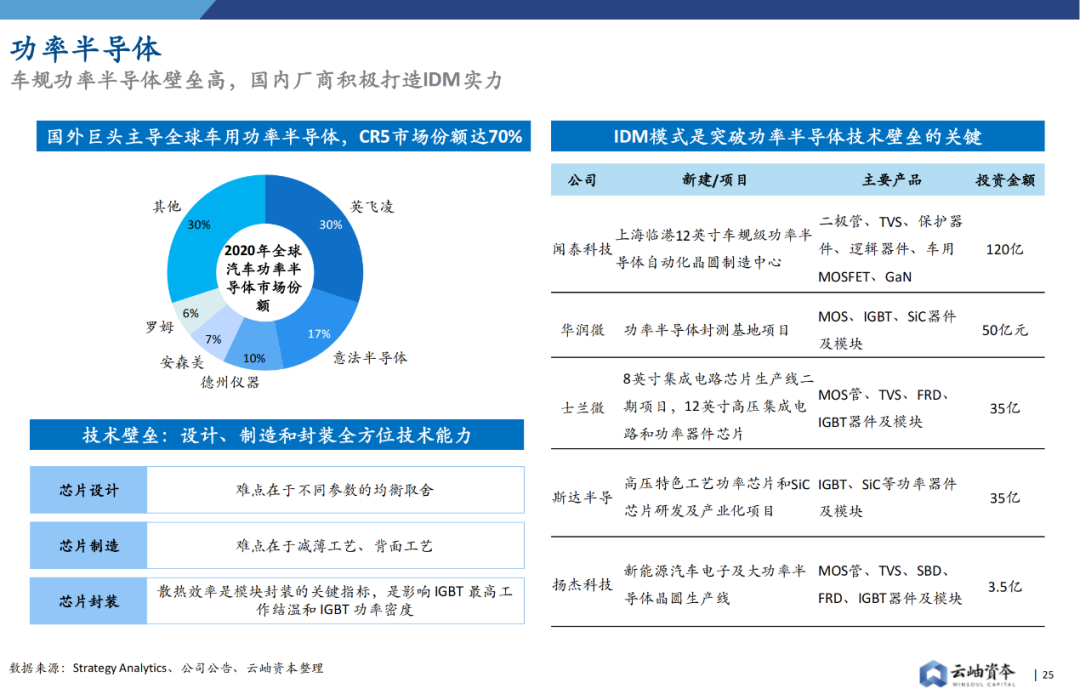Click the "10%" value on the donut chart
Image resolution: width=1080 pixels, height=694 pixels.
coord(254,359)
